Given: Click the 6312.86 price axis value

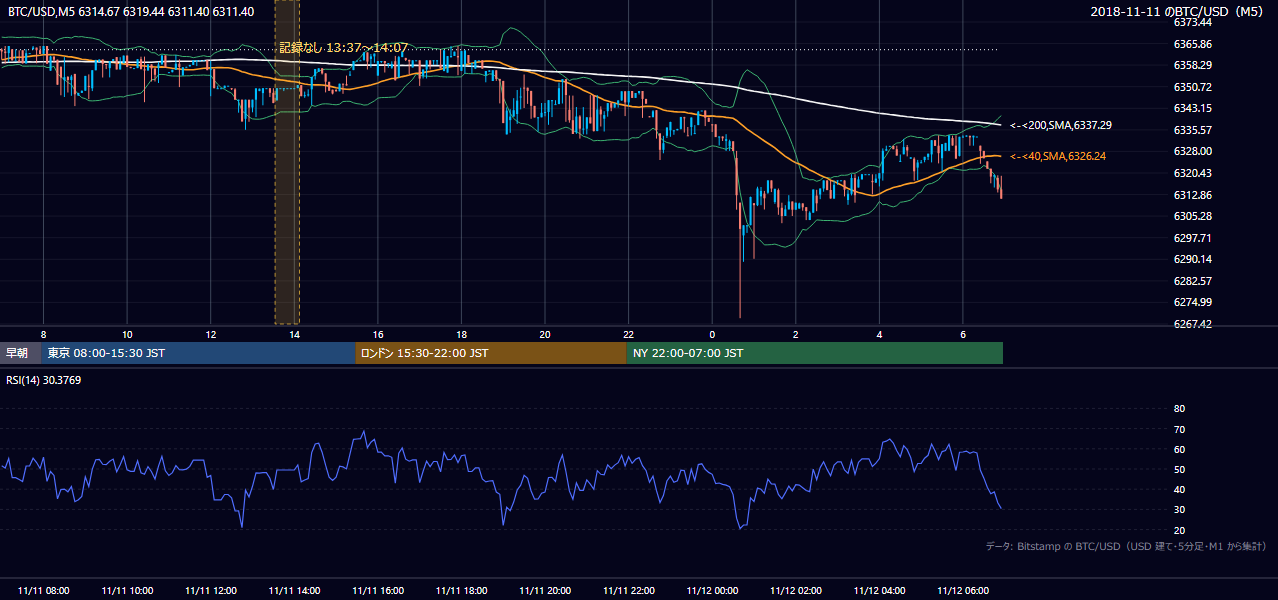Looking at the screenshot, I should [1193, 195].
